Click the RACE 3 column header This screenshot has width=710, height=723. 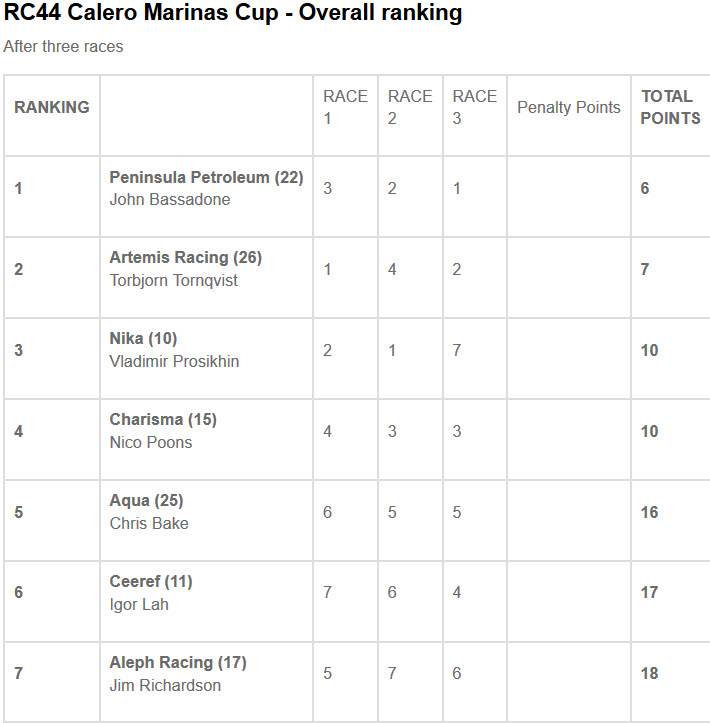474,107
